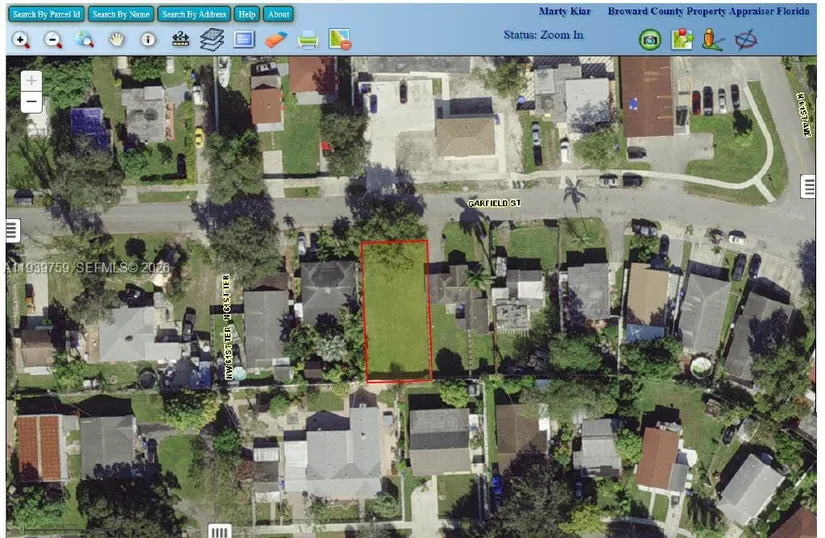Open the street view person icon

(x=712, y=40)
